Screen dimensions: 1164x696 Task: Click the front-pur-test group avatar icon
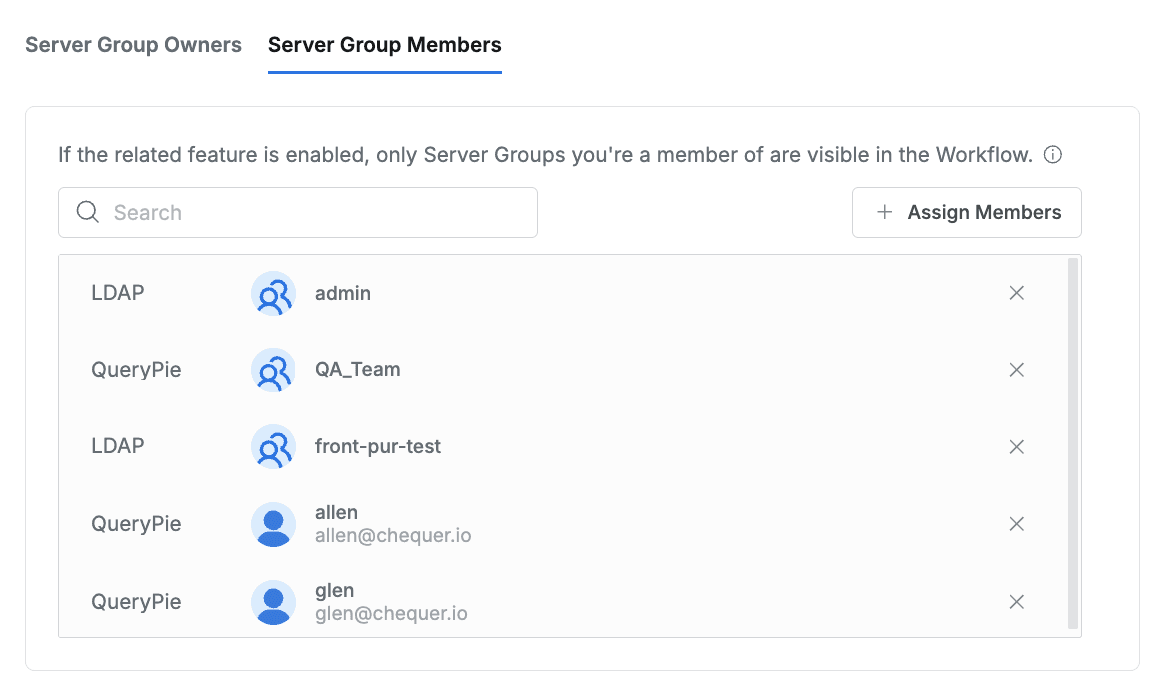tap(273, 448)
